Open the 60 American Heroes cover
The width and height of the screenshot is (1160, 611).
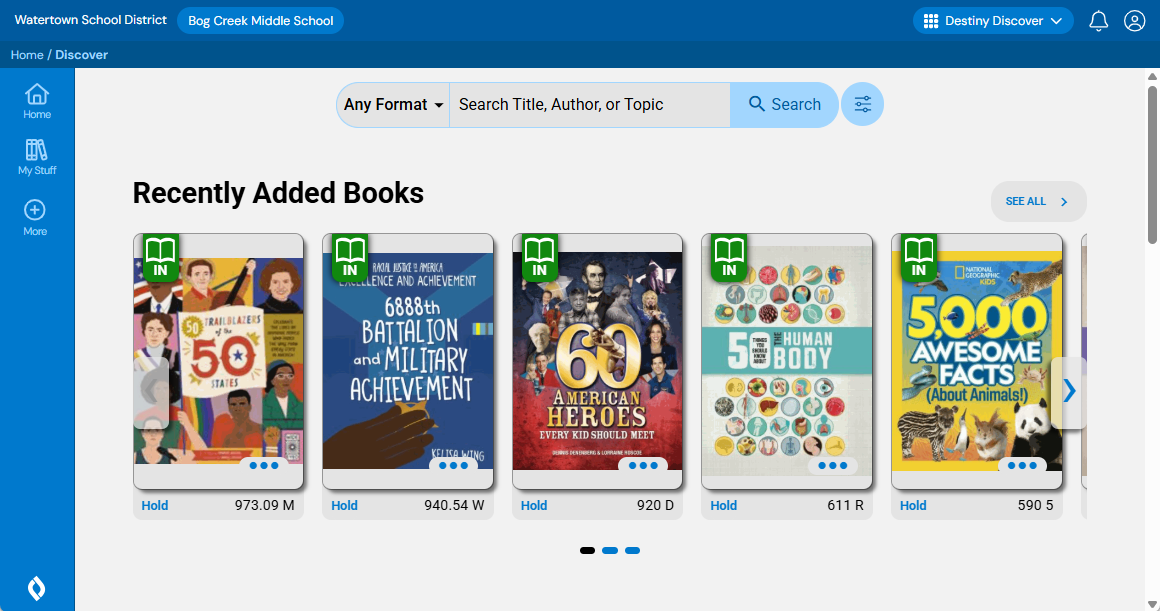(597, 361)
